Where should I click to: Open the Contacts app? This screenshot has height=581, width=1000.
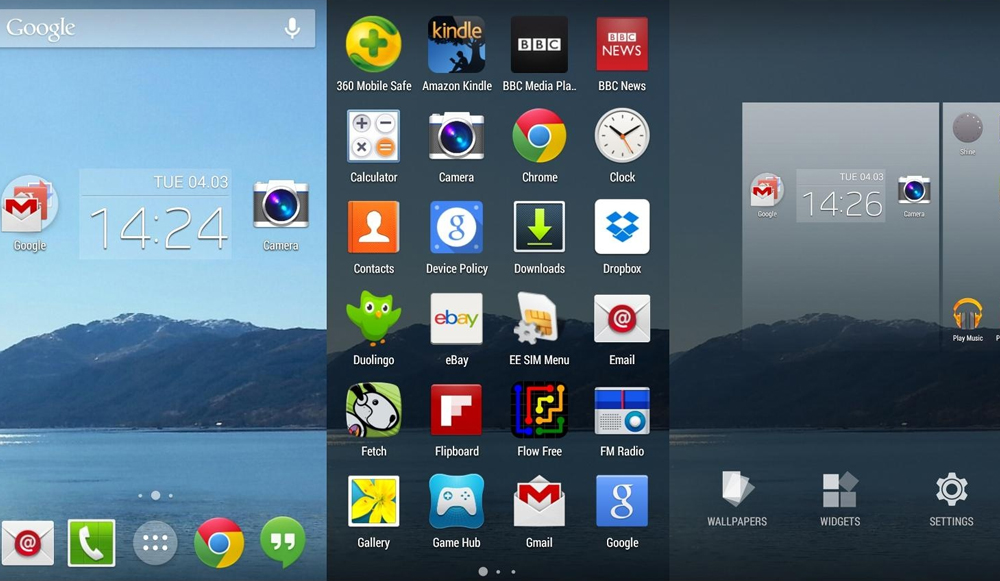click(x=374, y=227)
